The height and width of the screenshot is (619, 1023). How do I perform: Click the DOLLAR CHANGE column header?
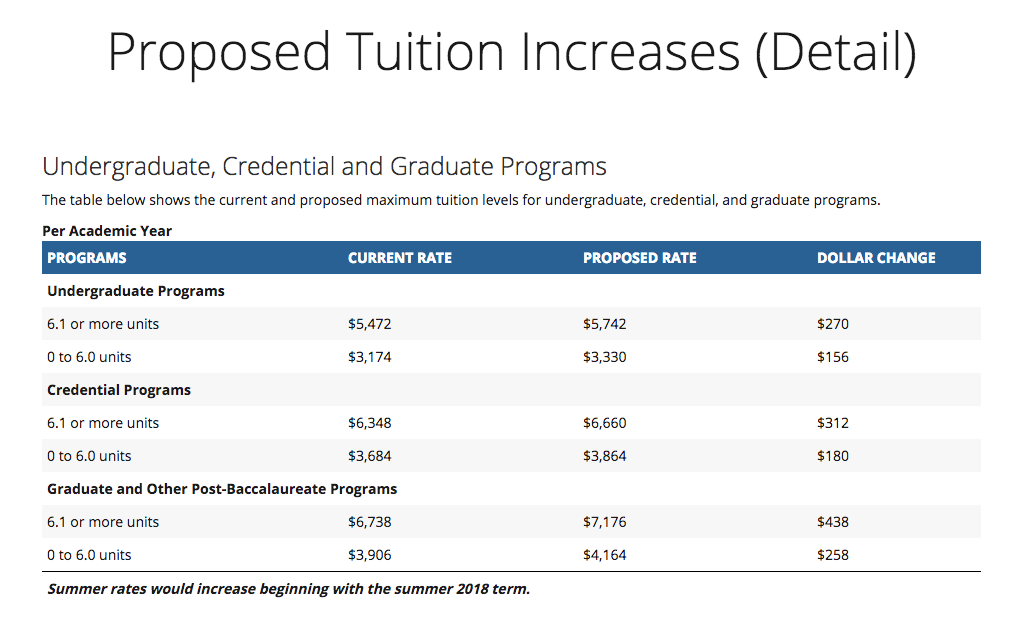pyautogui.click(x=876, y=258)
